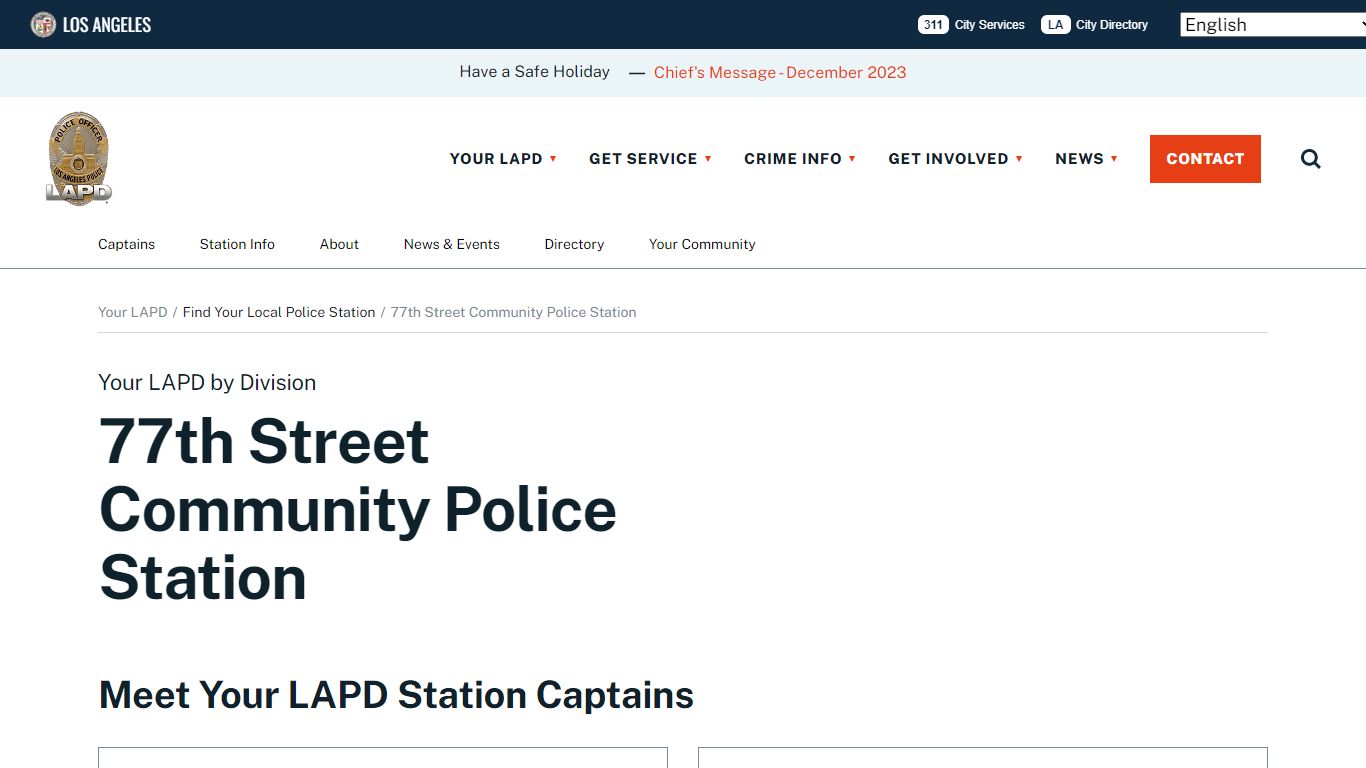Click the LOS ANGELES header text
The width and height of the screenshot is (1366, 768).
click(x=107, y=25)
